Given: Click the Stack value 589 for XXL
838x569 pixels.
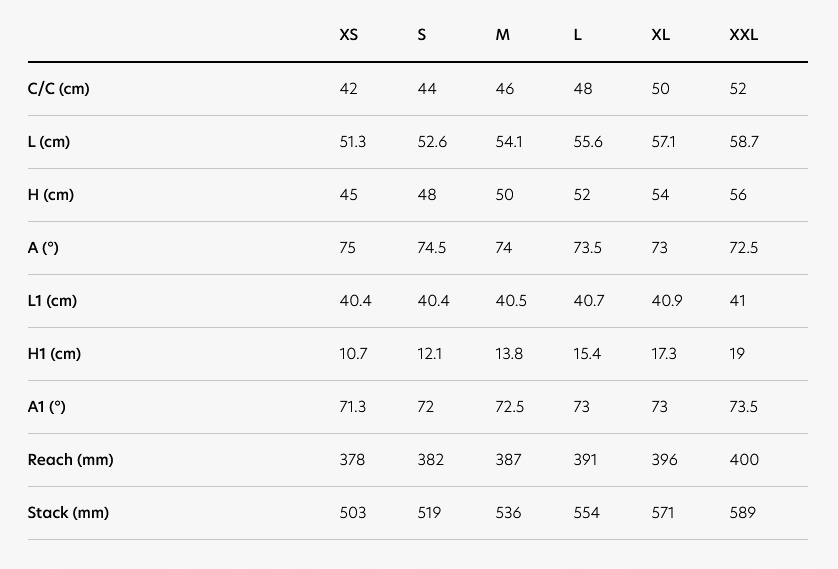Looking at the screenshot, I should (x=744, y=513).
